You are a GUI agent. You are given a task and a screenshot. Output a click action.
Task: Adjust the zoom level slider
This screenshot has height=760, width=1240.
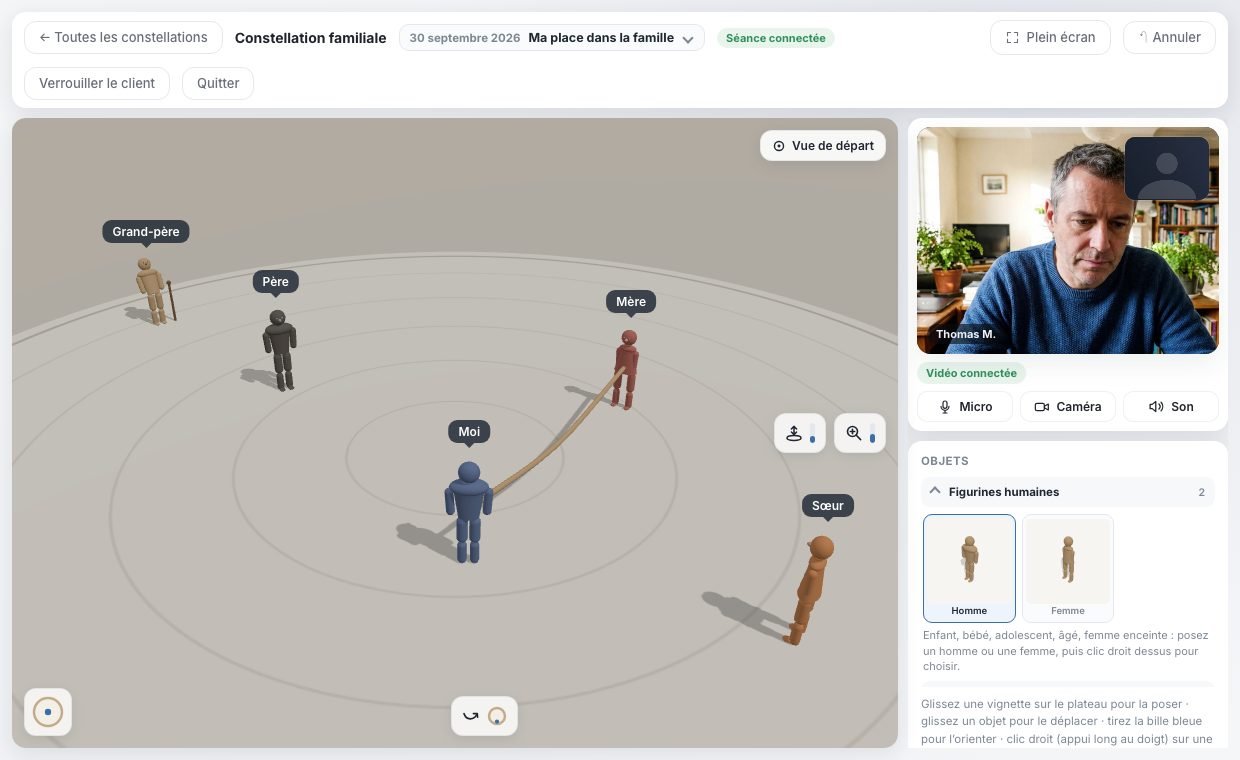(872, 433)
